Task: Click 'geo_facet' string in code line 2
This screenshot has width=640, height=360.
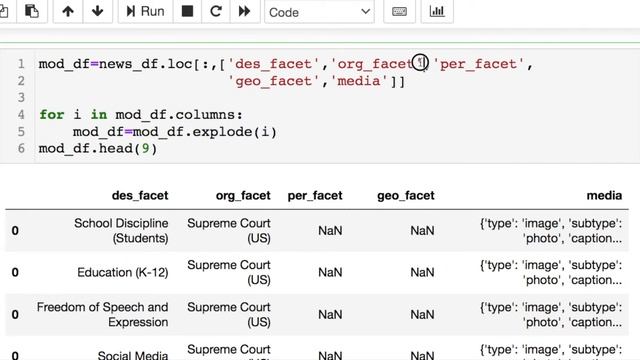Action: pyautogui.click(x=273, y=81)
